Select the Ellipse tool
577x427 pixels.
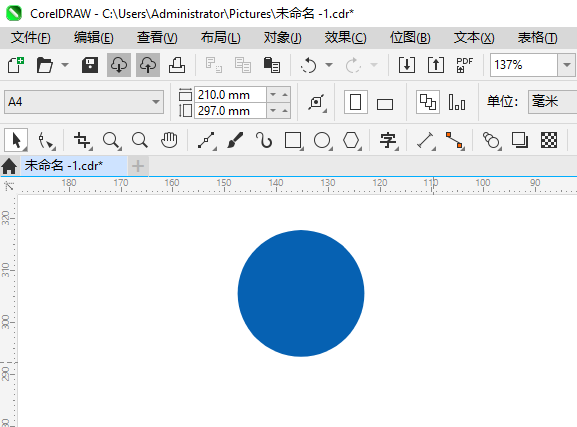[x=323, y=141]
